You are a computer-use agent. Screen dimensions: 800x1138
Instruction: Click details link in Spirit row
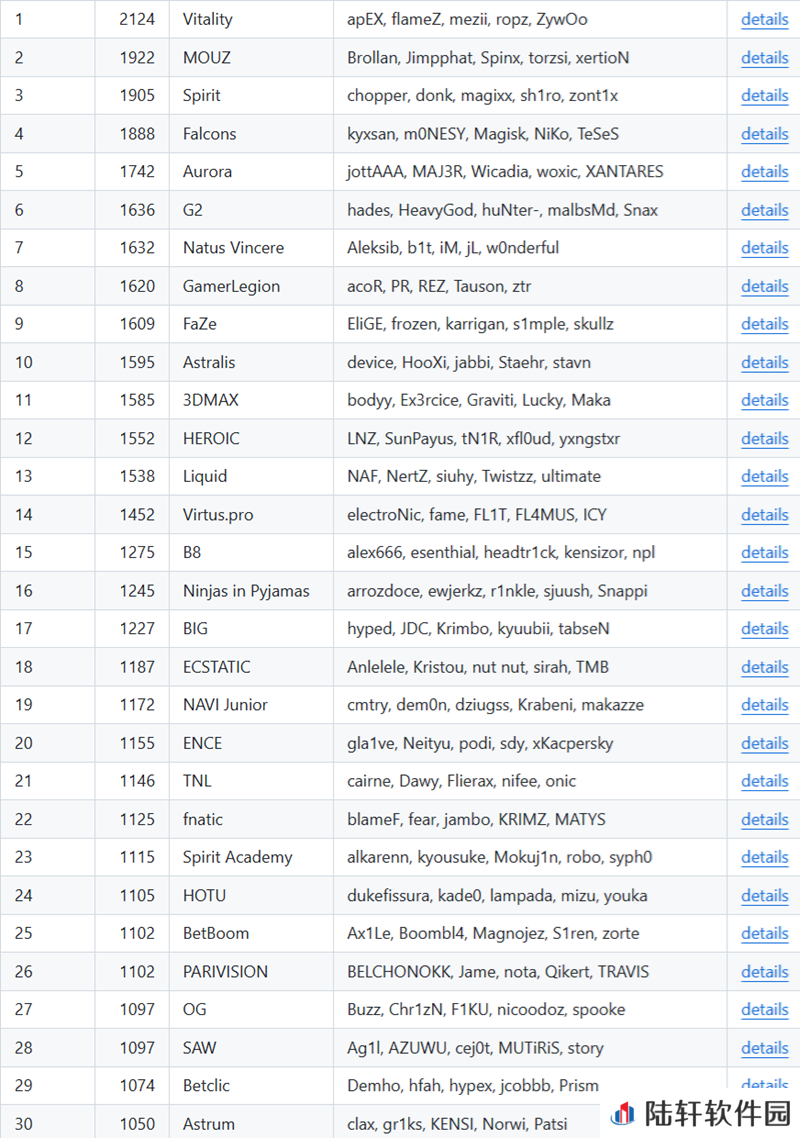[x=764, y=96]
